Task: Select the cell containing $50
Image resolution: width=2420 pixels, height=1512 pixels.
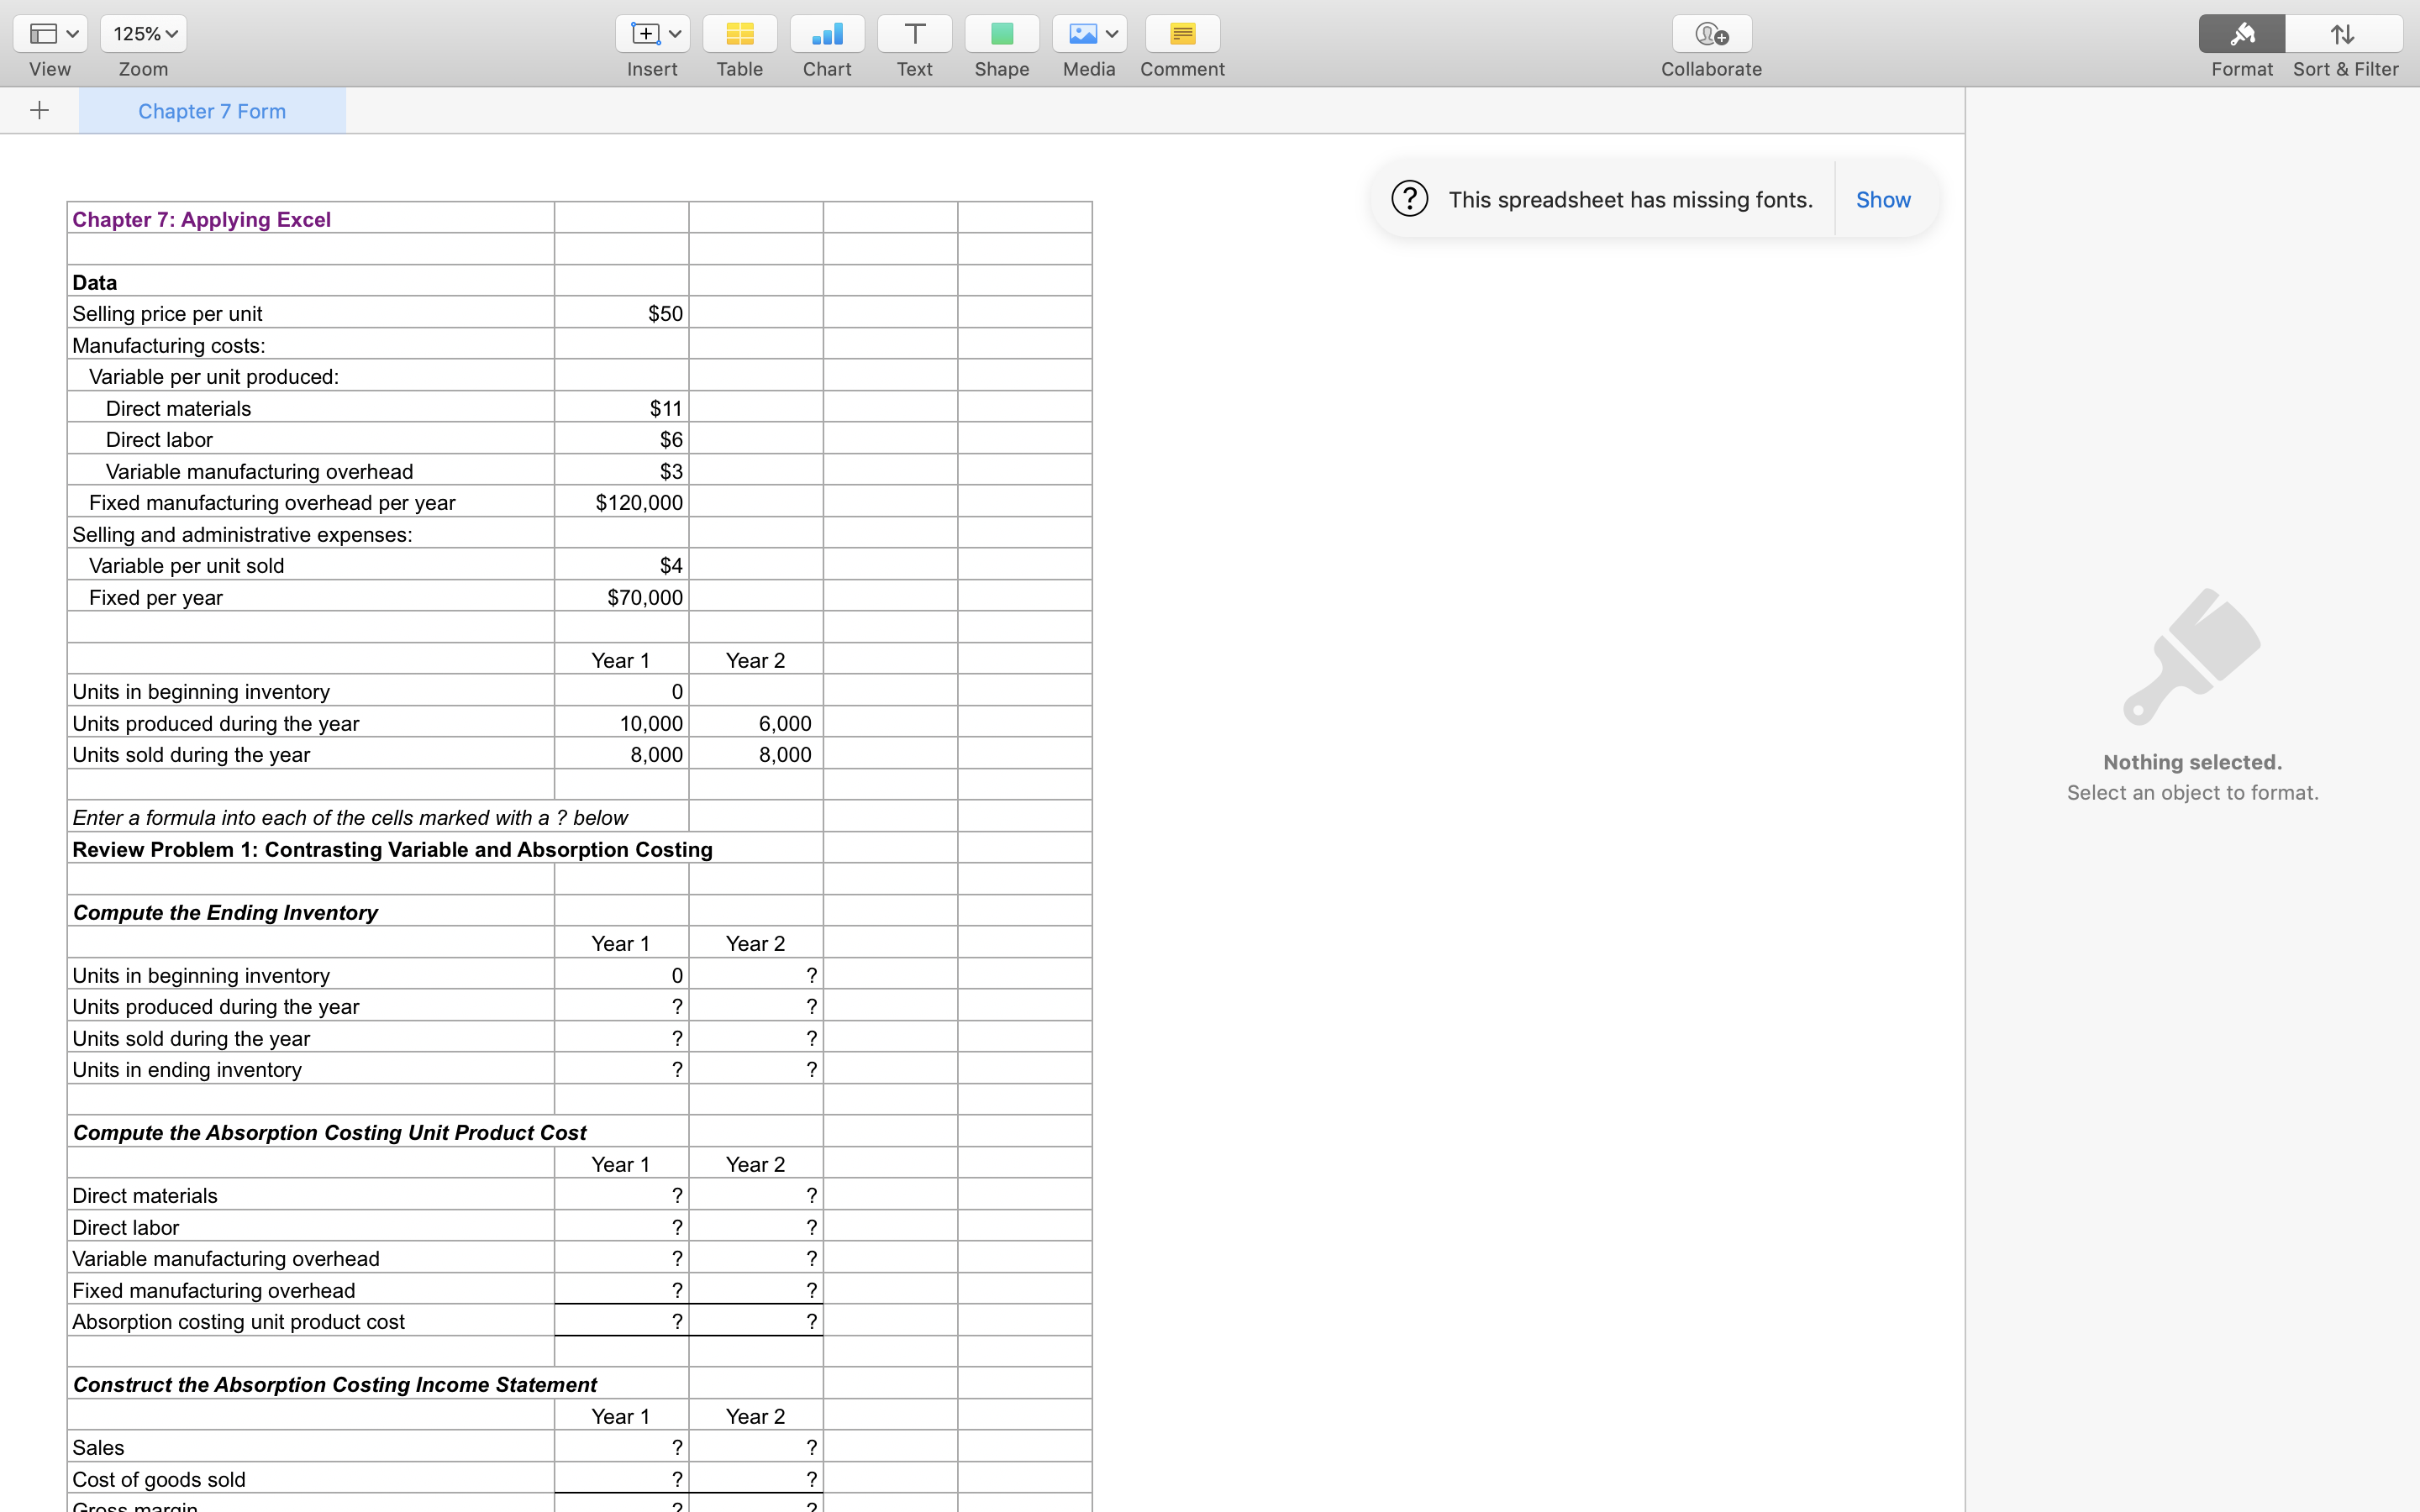Action: pyautogui.click(x=620, y=312)
